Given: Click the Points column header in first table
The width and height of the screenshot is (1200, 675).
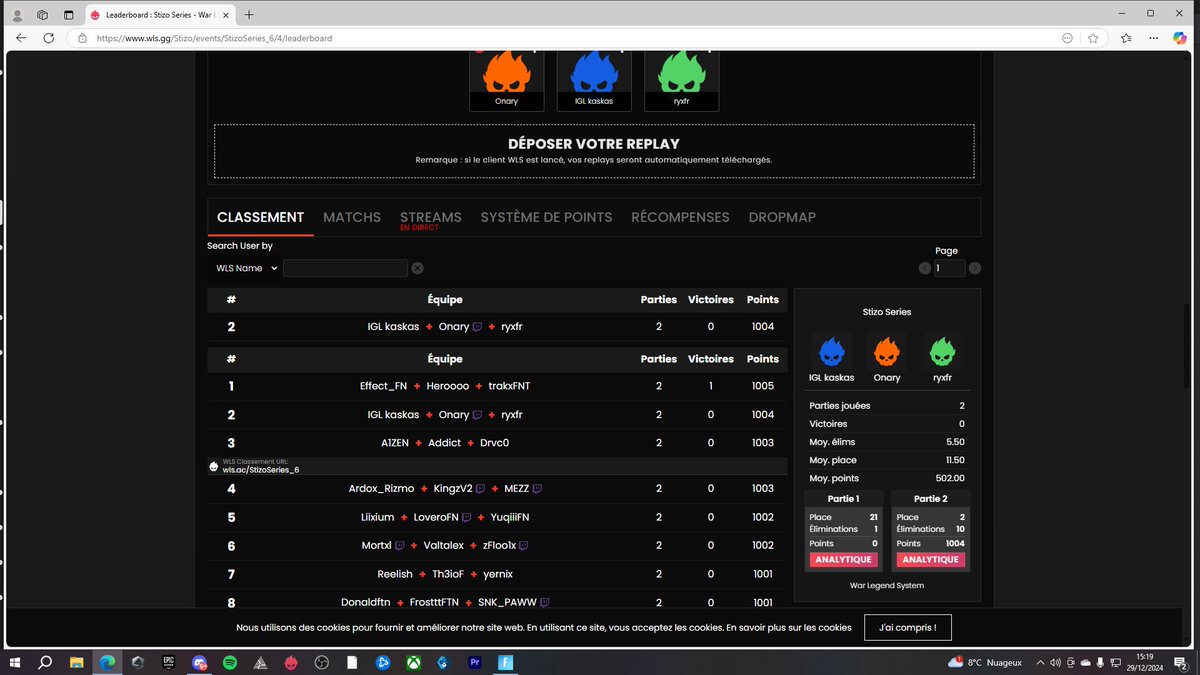Looking at the screenshot, I should (x=762, y=299).
